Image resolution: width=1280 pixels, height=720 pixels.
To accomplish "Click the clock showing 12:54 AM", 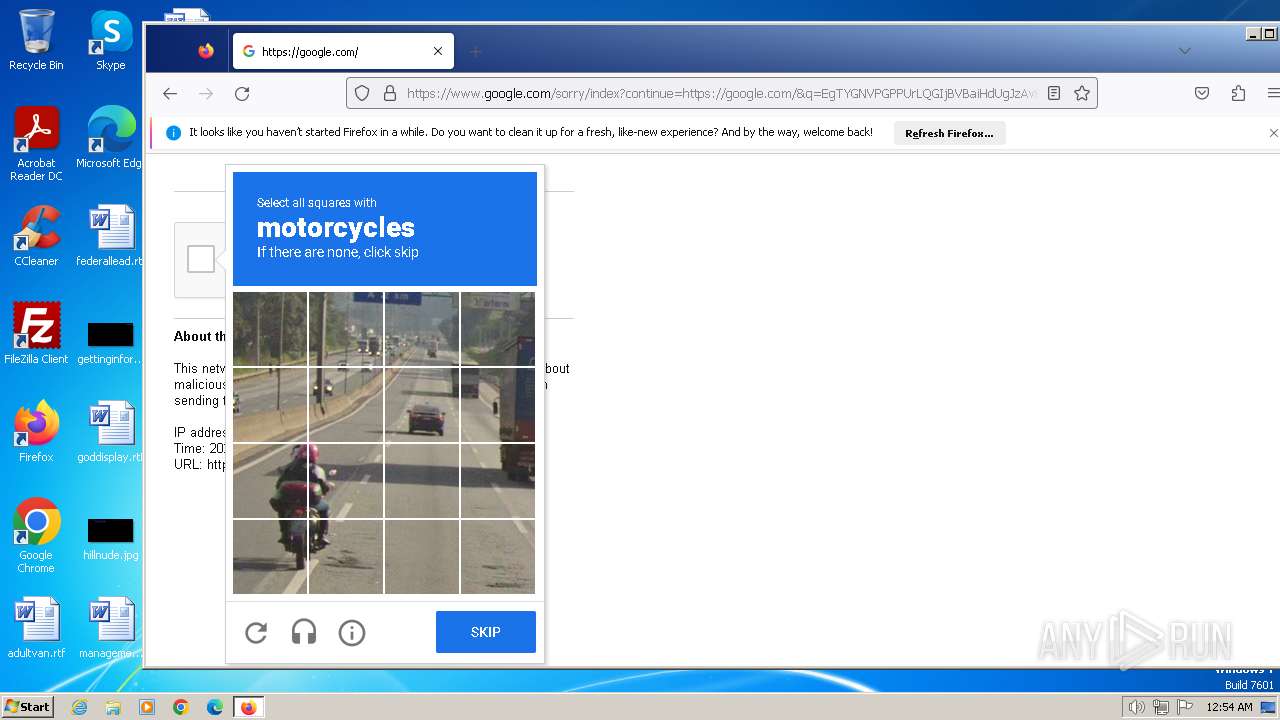I will pyautogui.click(x=1230, y=707).
